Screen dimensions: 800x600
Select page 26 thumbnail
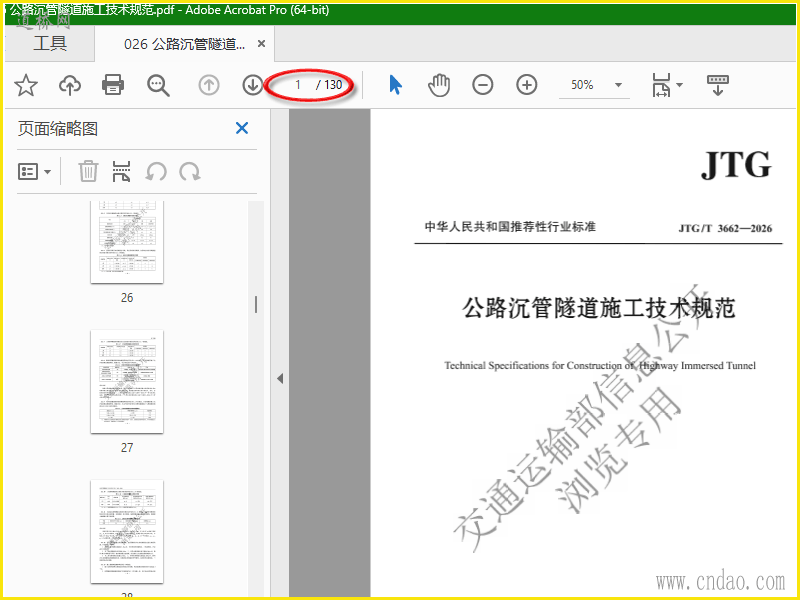click(x=127, y=242)
